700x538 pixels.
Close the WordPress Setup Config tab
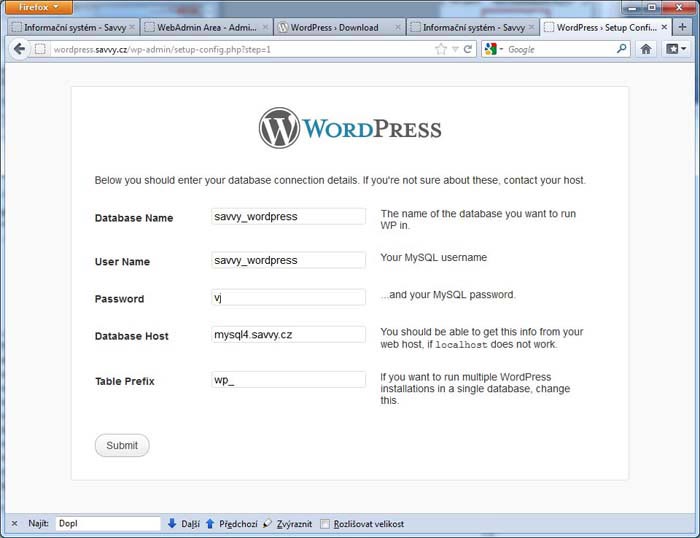coord(664,27)
